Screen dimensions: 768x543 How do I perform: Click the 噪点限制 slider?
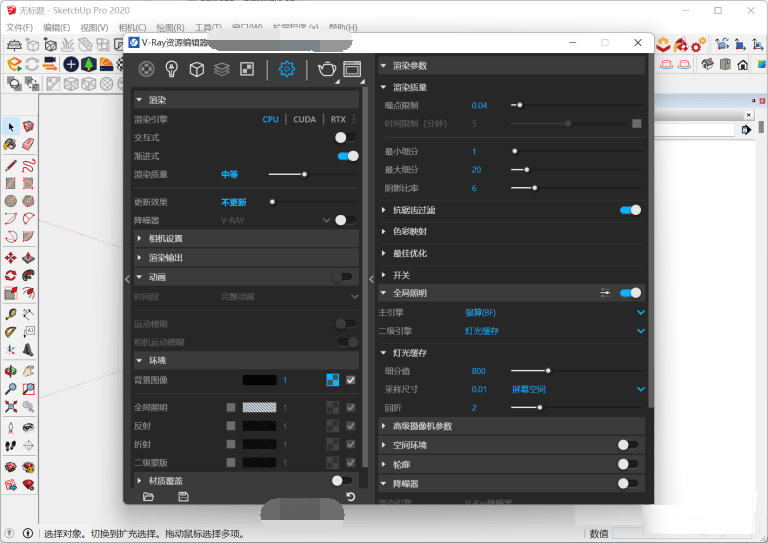[576, 105]
